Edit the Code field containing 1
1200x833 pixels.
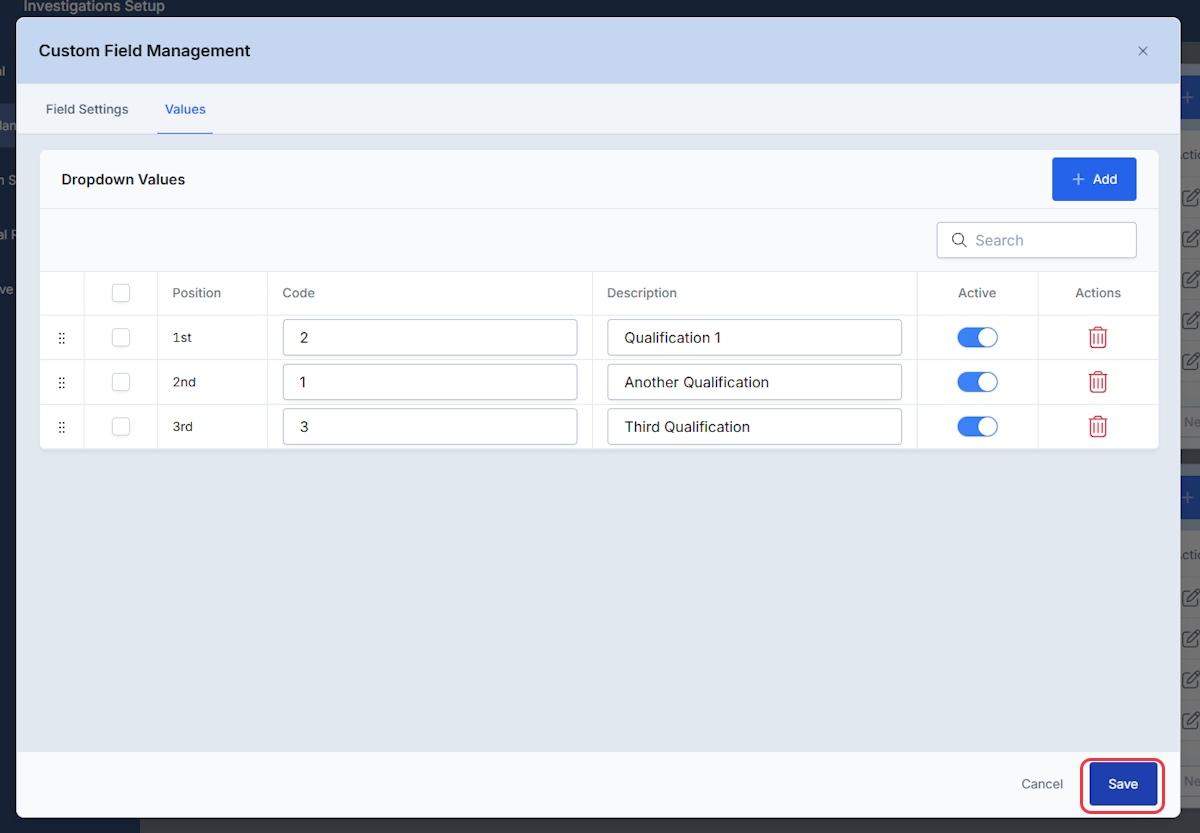tap(430, 382)
